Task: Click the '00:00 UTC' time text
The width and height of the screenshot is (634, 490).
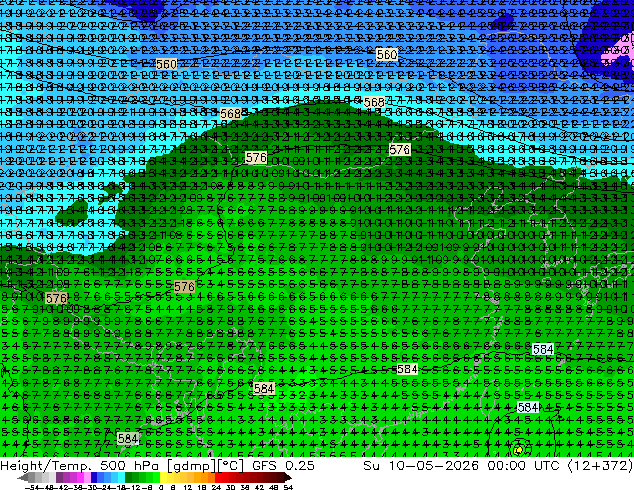Action: click(523, 465)
